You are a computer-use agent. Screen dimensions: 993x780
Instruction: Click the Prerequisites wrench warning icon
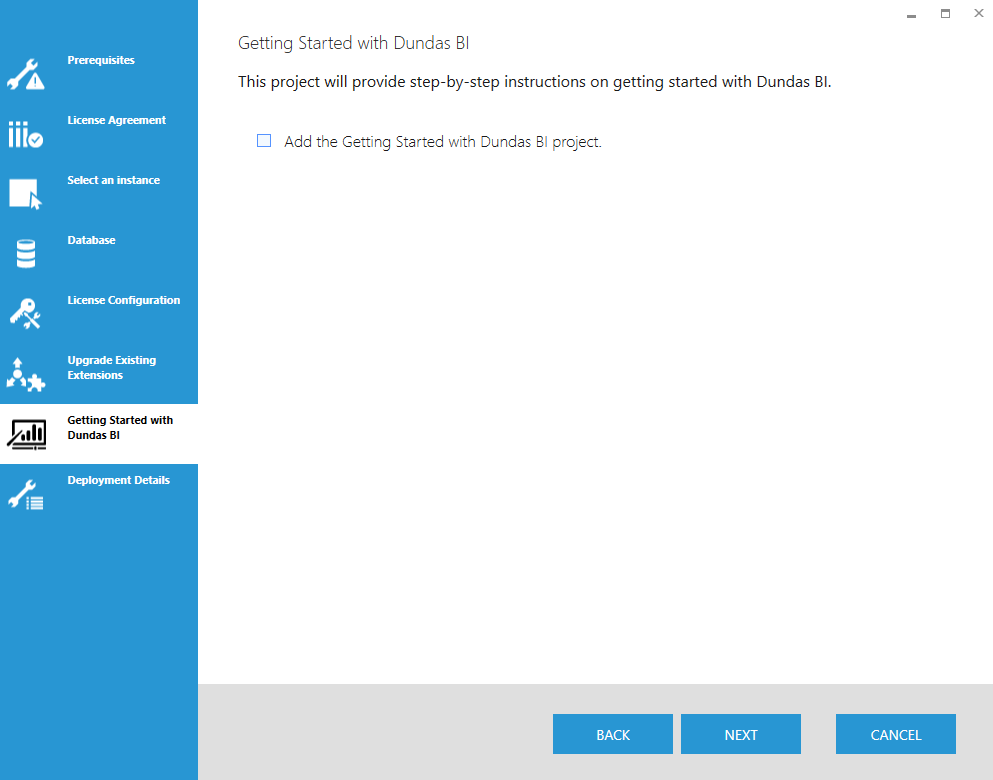26,74
